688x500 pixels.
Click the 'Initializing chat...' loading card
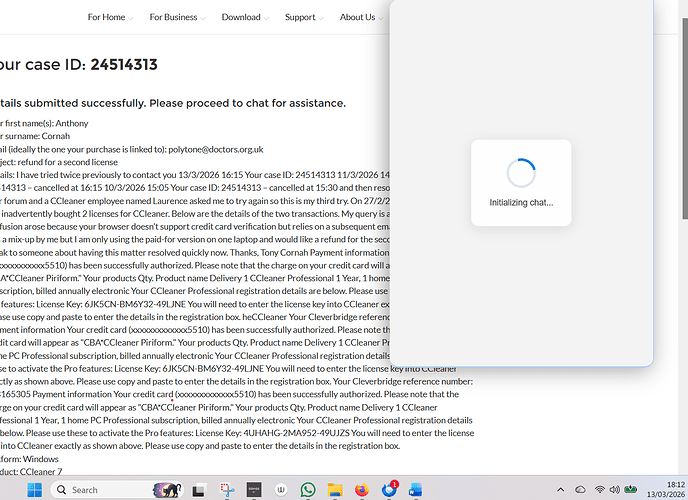pyautogui.click(x=521, y=183)
